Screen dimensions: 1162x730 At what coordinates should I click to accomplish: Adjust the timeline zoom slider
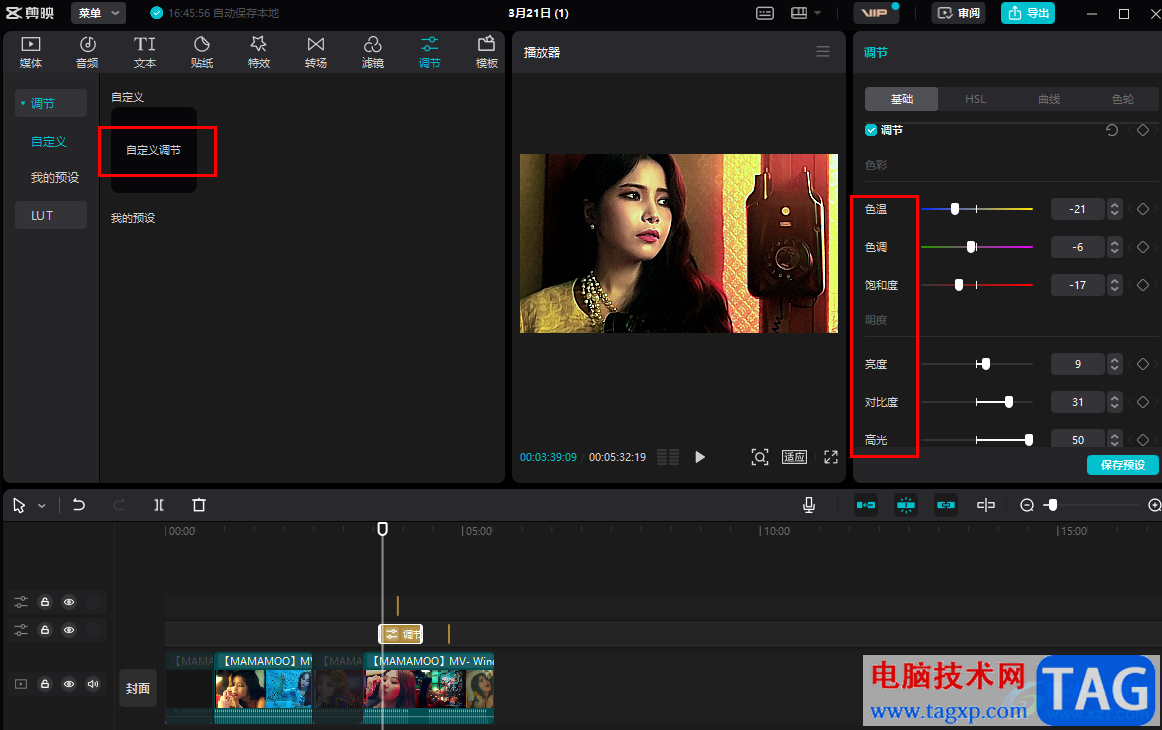1093,505
